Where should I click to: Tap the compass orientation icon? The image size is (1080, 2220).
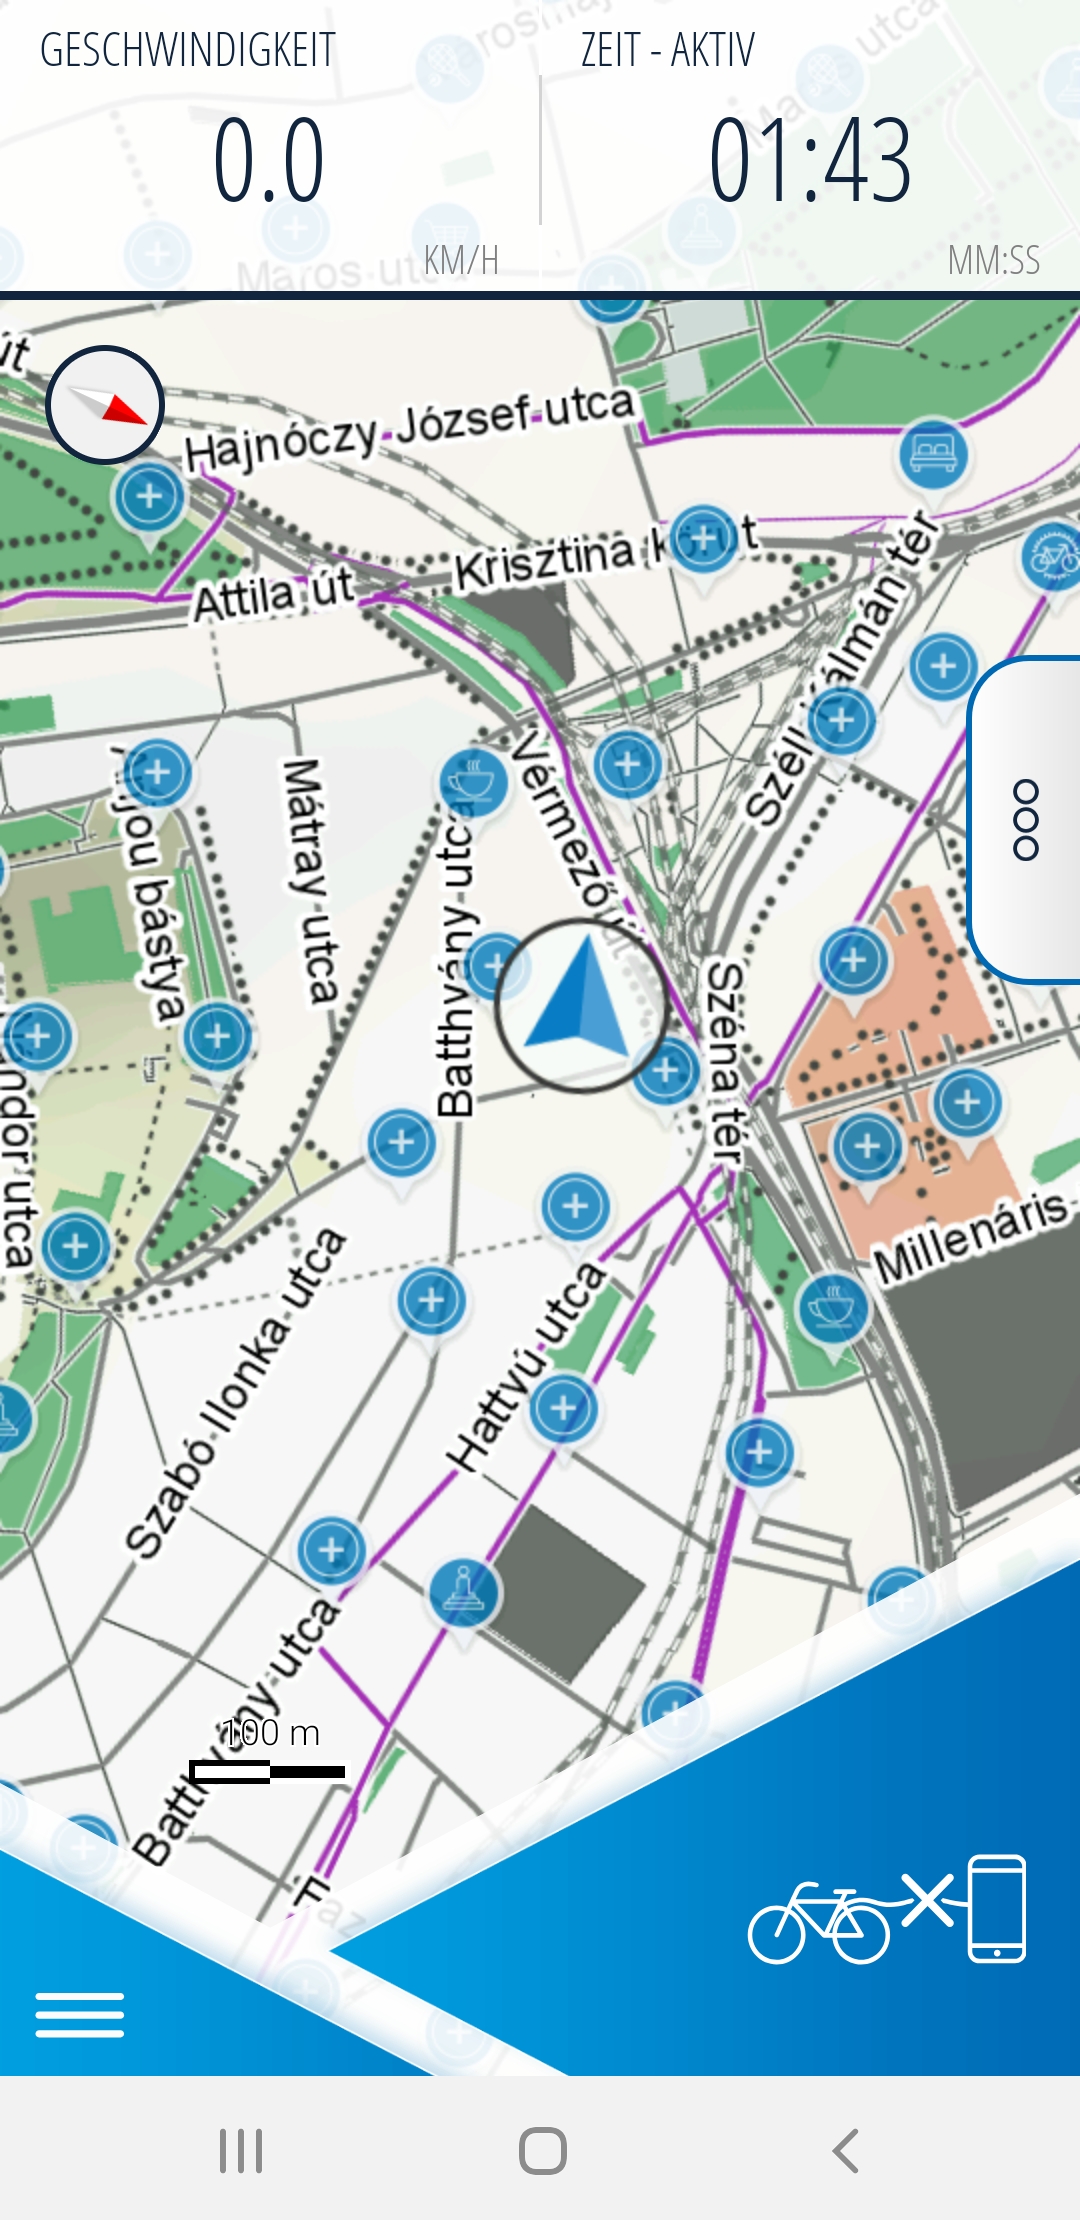[x=105, y=405]
